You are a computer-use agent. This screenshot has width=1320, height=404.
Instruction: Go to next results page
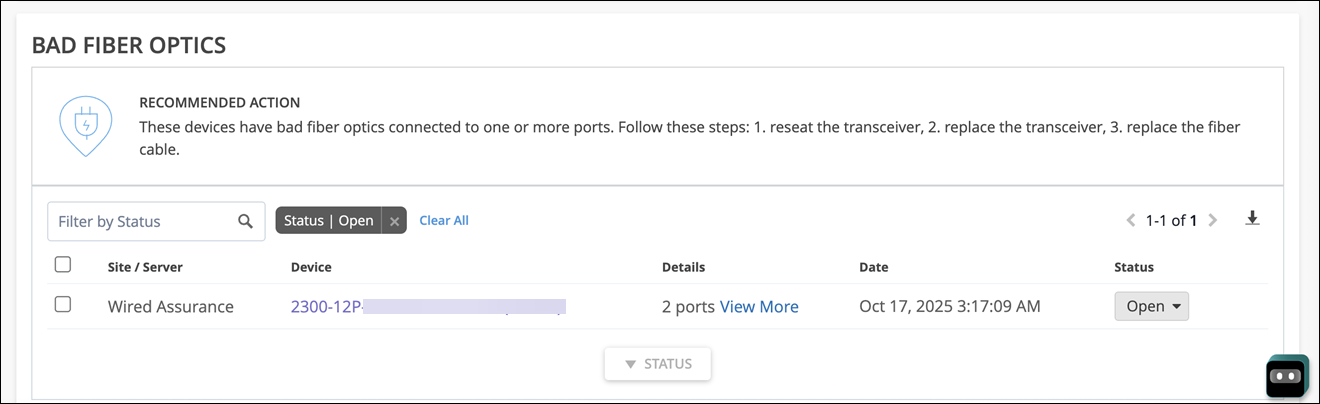[1213, 220]
